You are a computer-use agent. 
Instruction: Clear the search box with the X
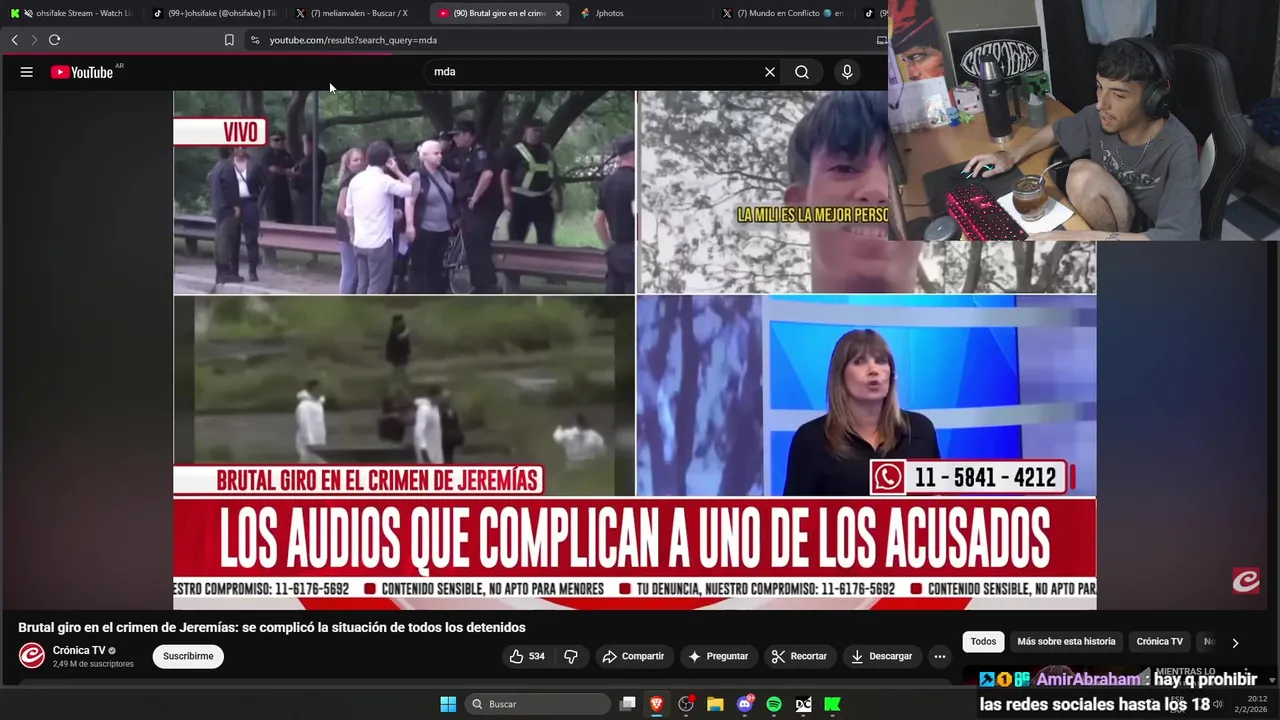[x=770, y=72]
